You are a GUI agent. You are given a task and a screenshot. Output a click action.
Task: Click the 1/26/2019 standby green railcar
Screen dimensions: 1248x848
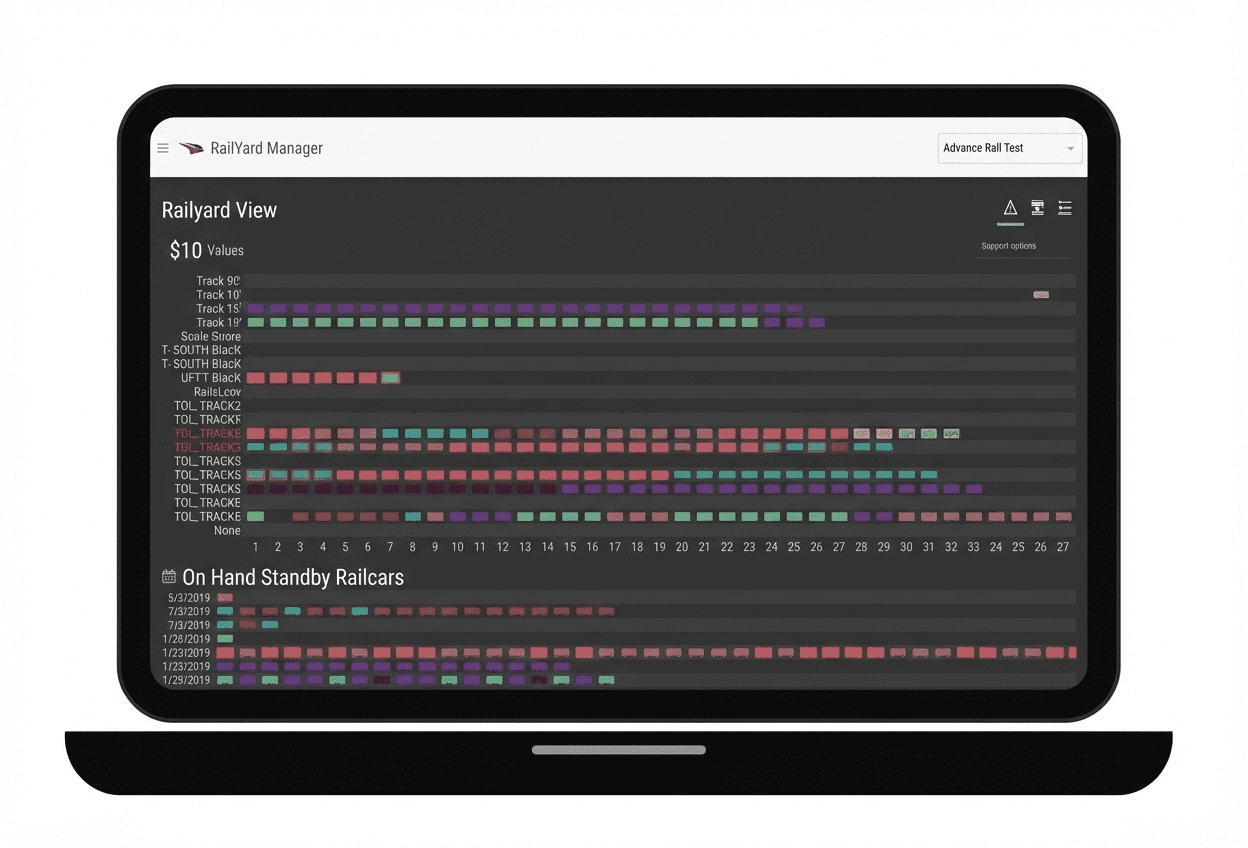click(225, 638)
